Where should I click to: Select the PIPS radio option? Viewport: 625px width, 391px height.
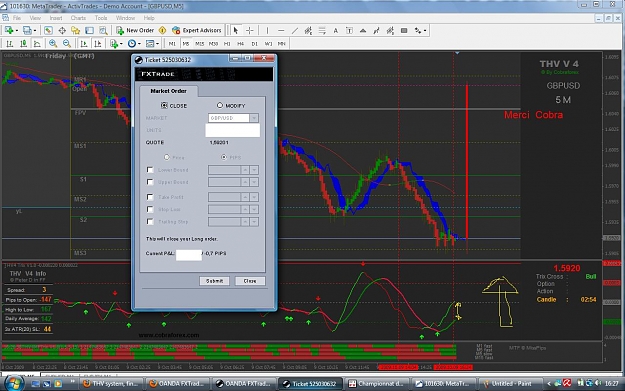pyautogui.click(x=224, y=157)
